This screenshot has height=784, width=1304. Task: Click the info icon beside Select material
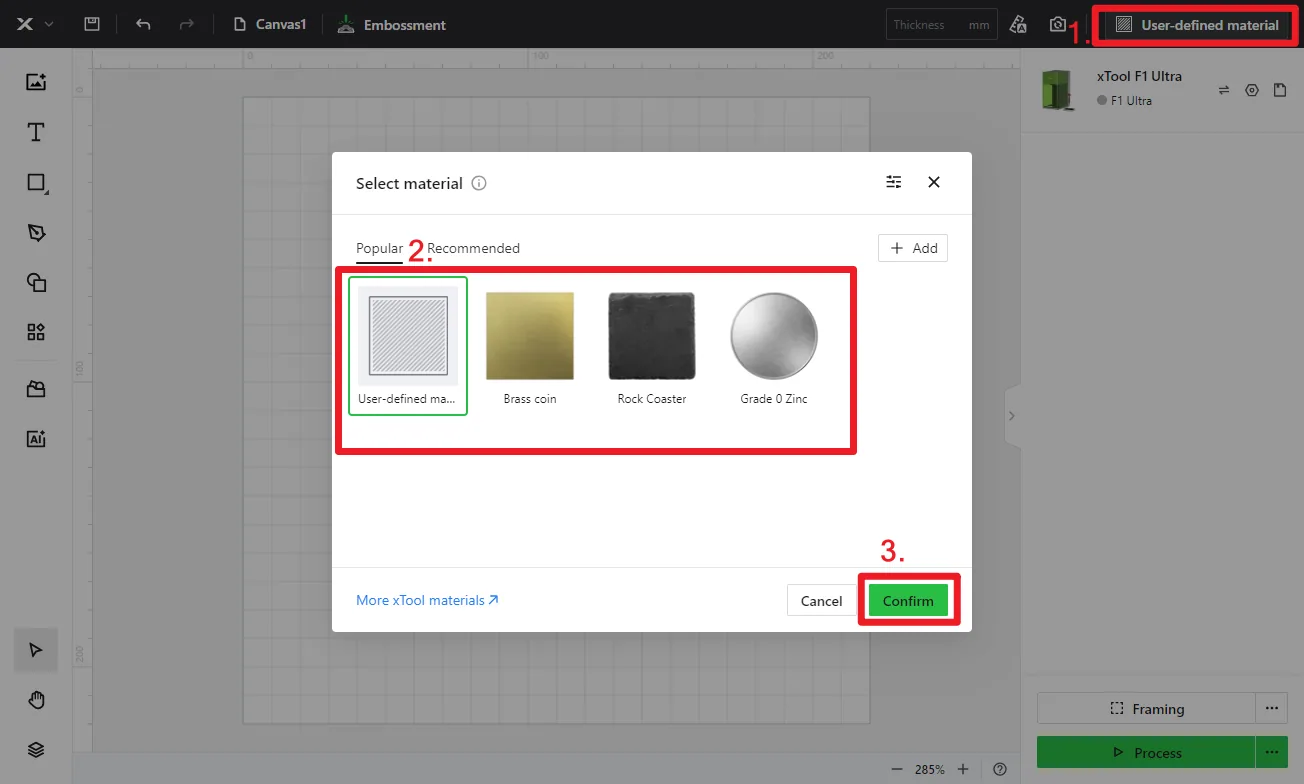(479, 183)
